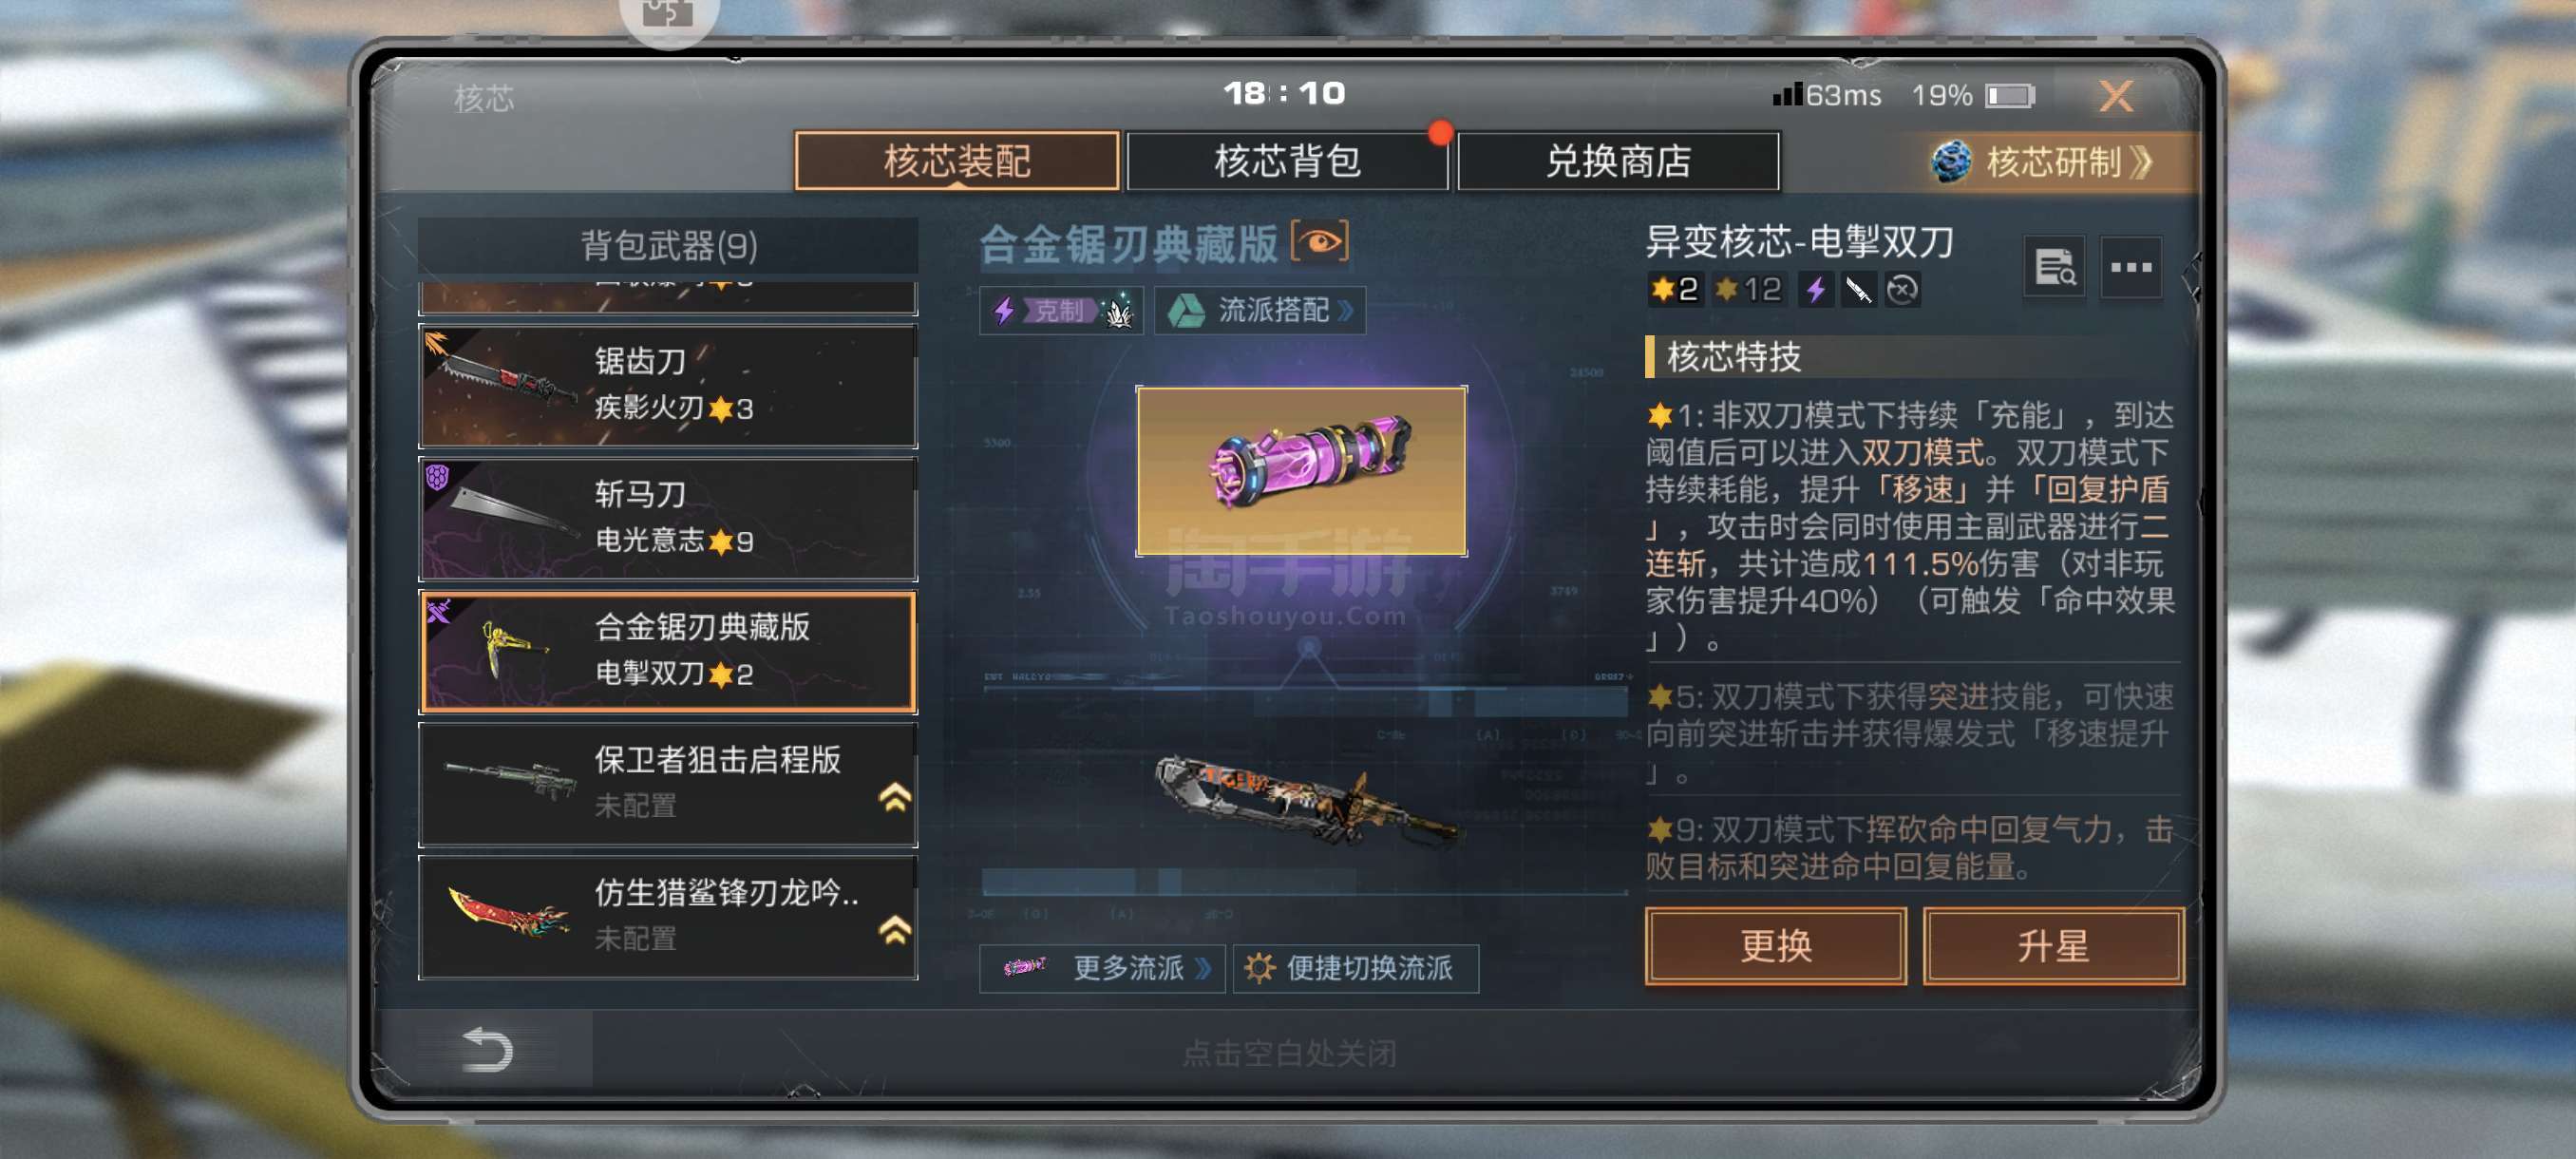
Task: Select 斩马刀 电光意志 in weapon list
Action: [668, 518]
